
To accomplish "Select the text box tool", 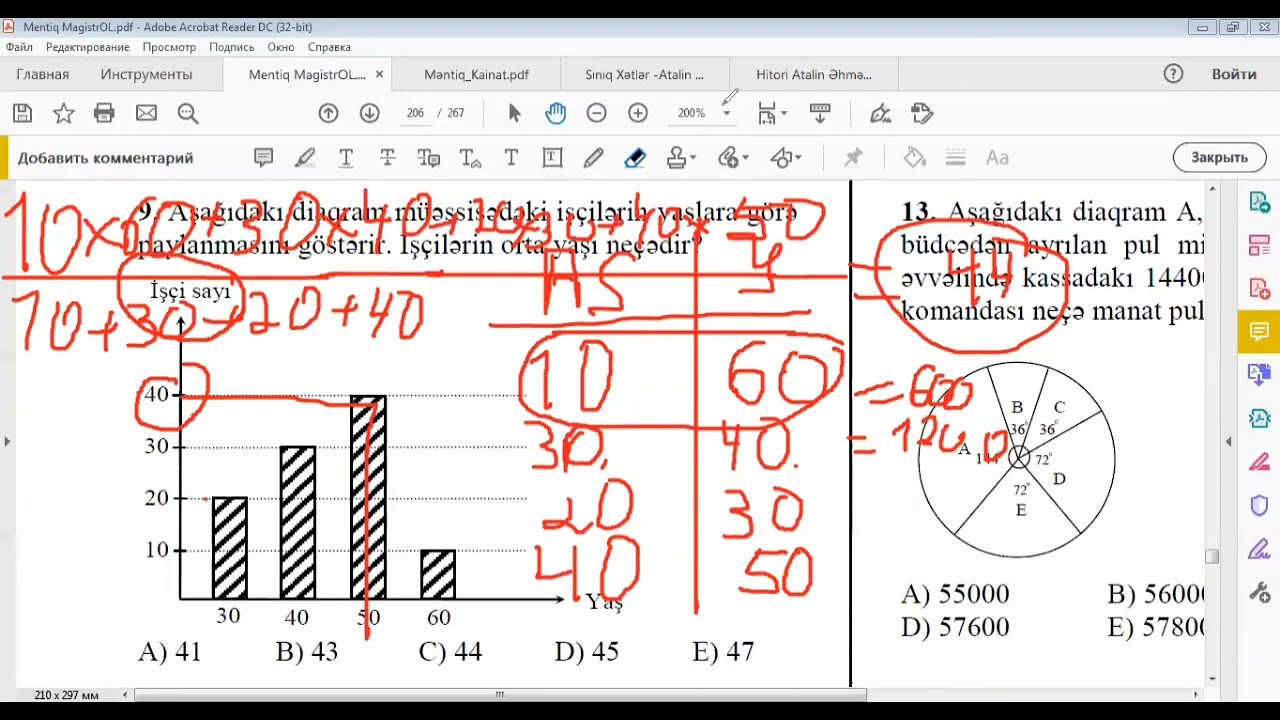I will [x=552, y=157].
